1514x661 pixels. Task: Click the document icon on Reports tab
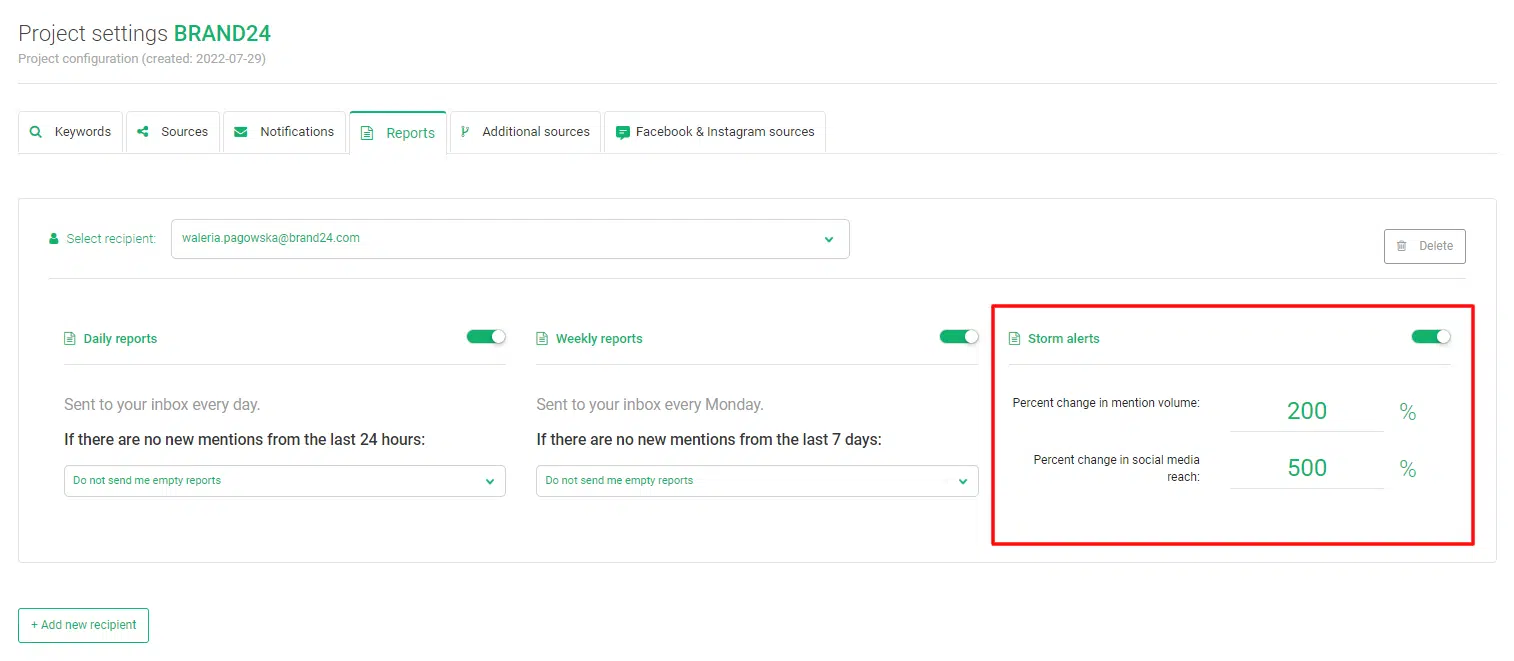coord(367,133)
